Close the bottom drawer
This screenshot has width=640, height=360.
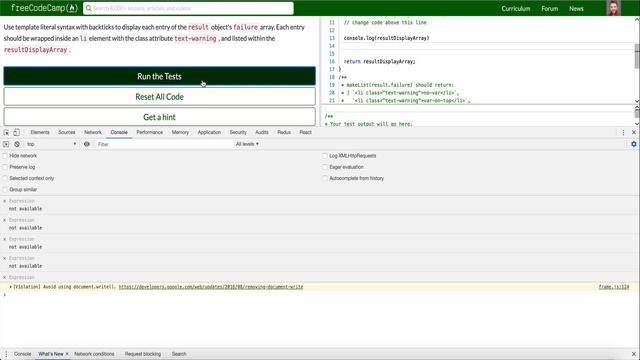click(x=633, y=354)
